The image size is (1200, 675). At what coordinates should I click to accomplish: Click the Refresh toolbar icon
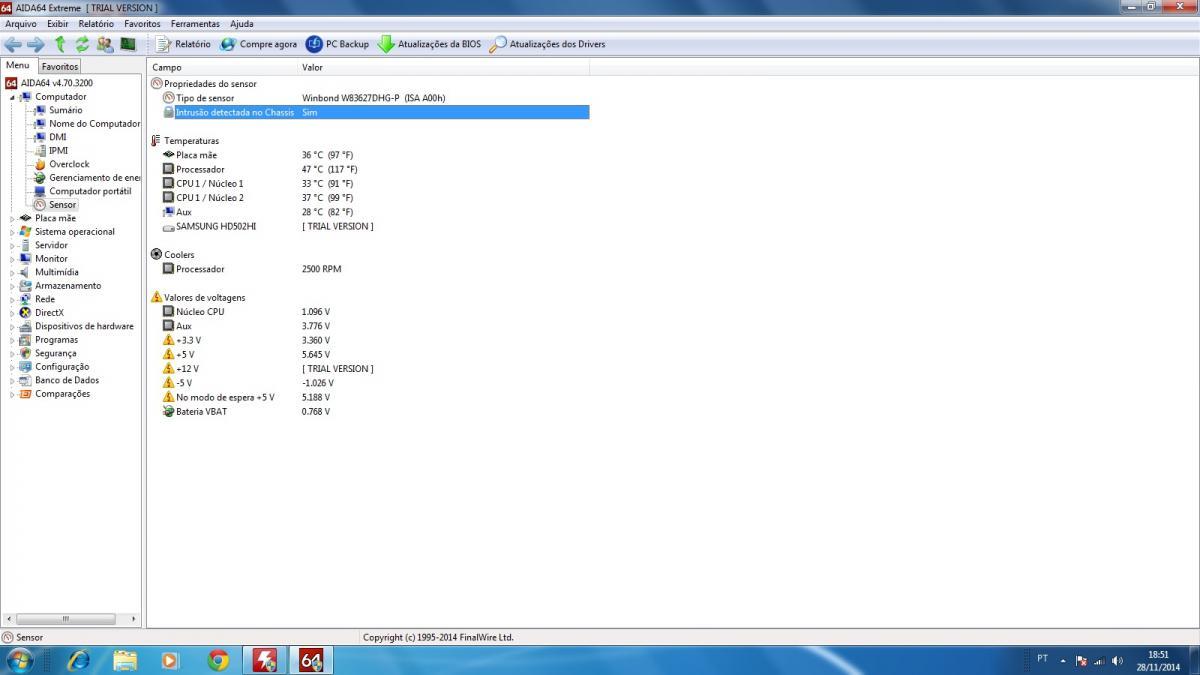82,44
